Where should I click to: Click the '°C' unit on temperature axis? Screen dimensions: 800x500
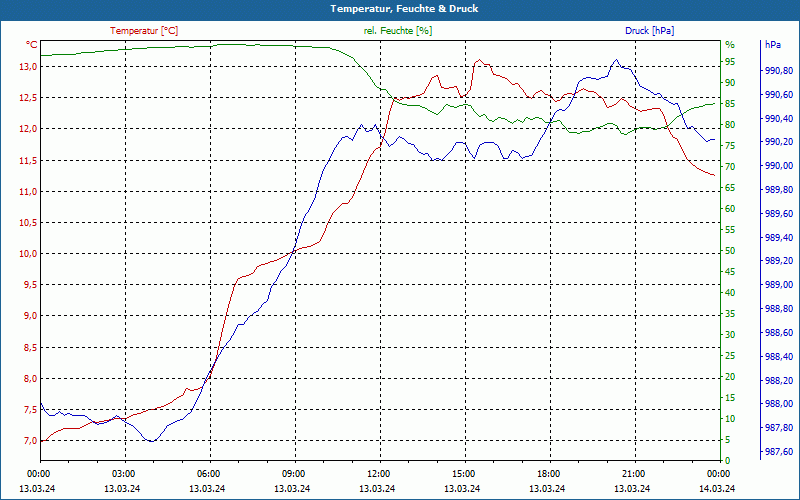click(x=32, y=45)
